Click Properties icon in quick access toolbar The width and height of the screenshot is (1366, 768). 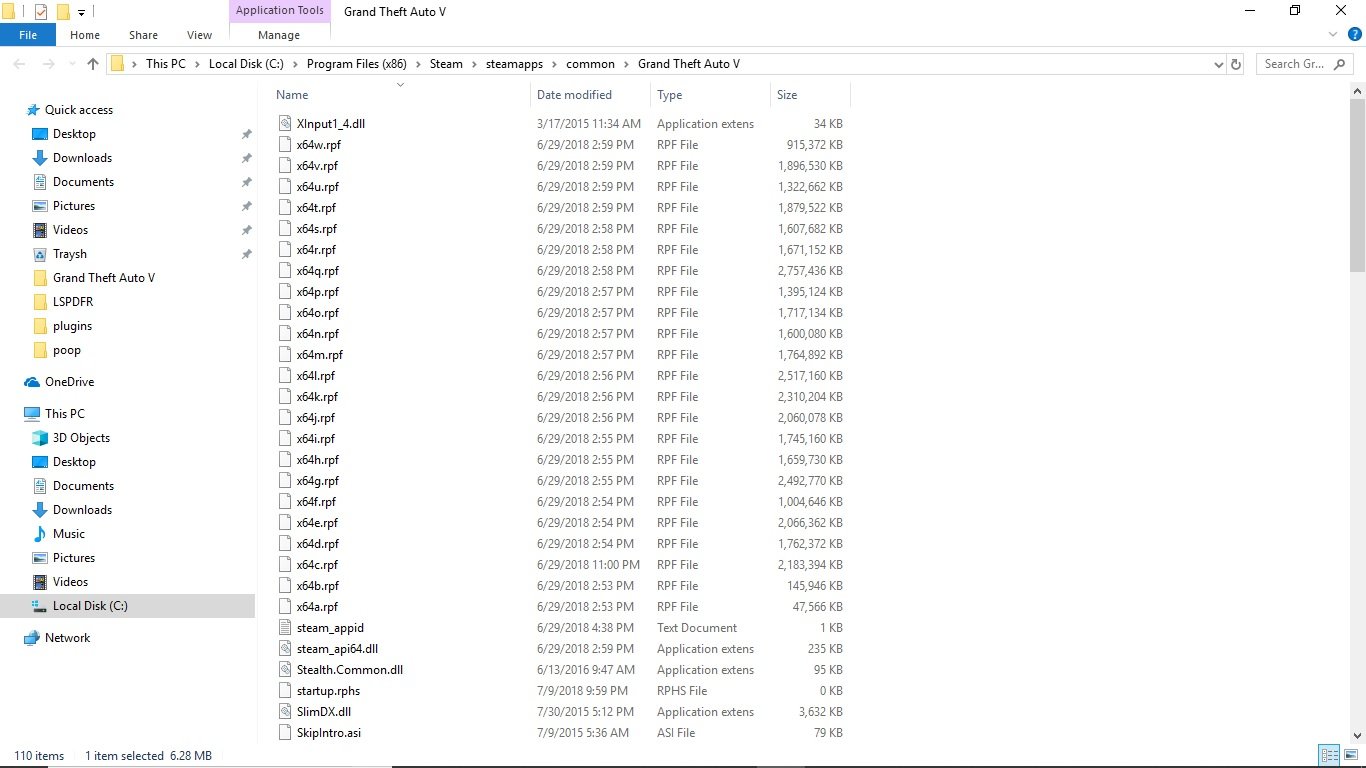click(x=40, y=12)
